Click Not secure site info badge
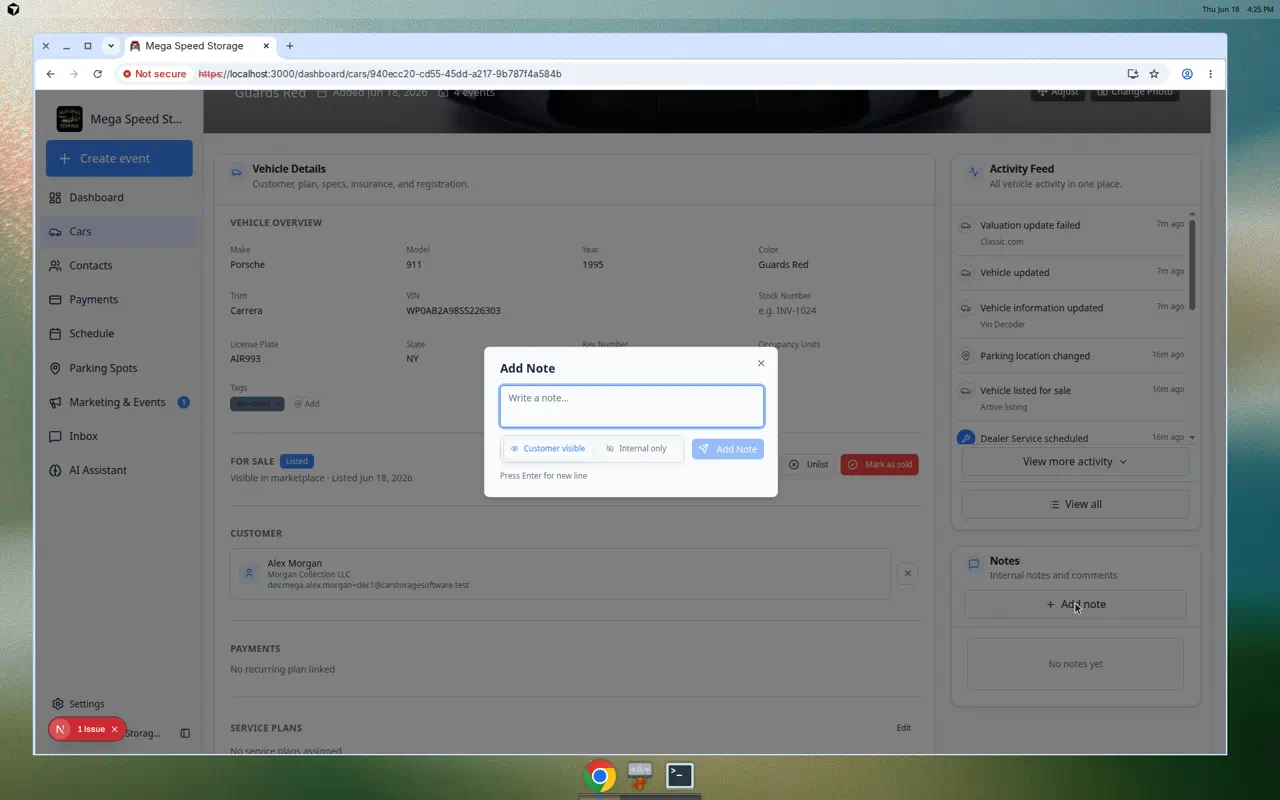 pyautogui.click(x=154, y=74)
